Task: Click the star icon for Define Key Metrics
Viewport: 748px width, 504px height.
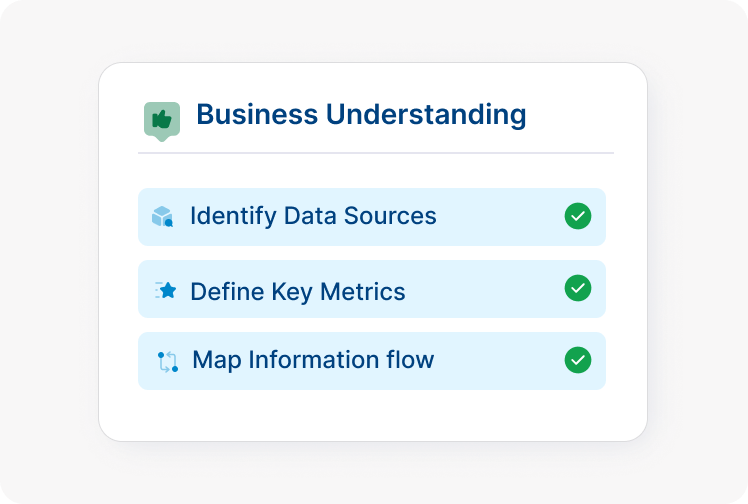Action: coord(166,290)
